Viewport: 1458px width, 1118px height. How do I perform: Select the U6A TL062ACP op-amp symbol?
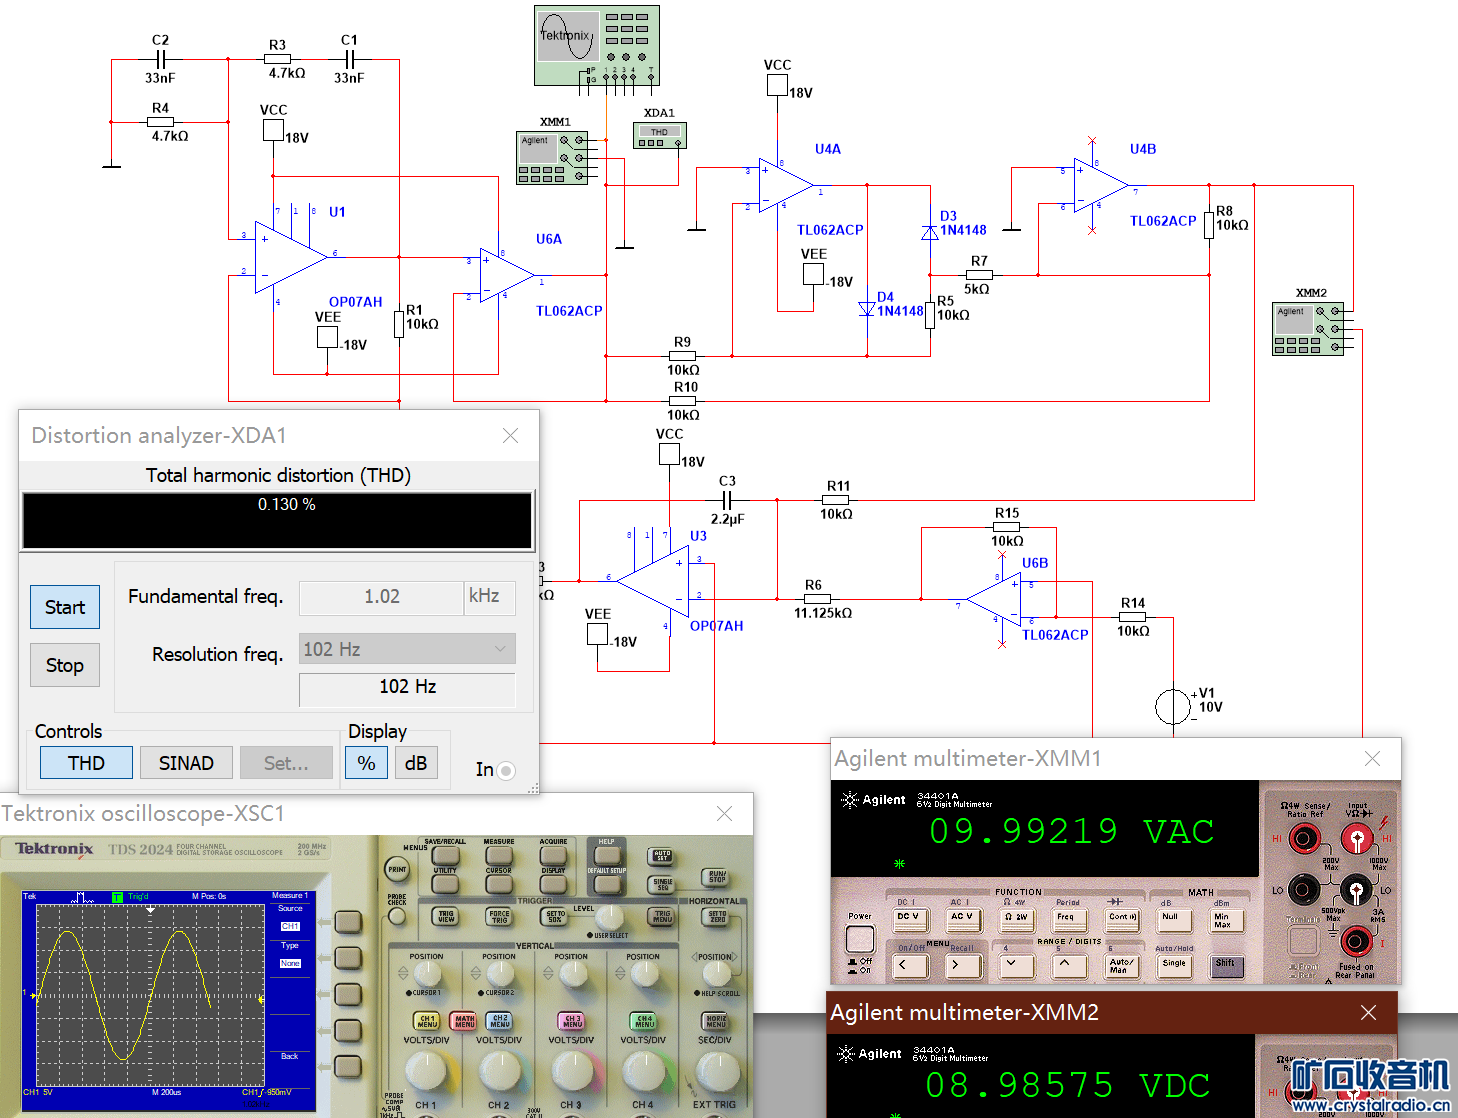click(507, 275)
